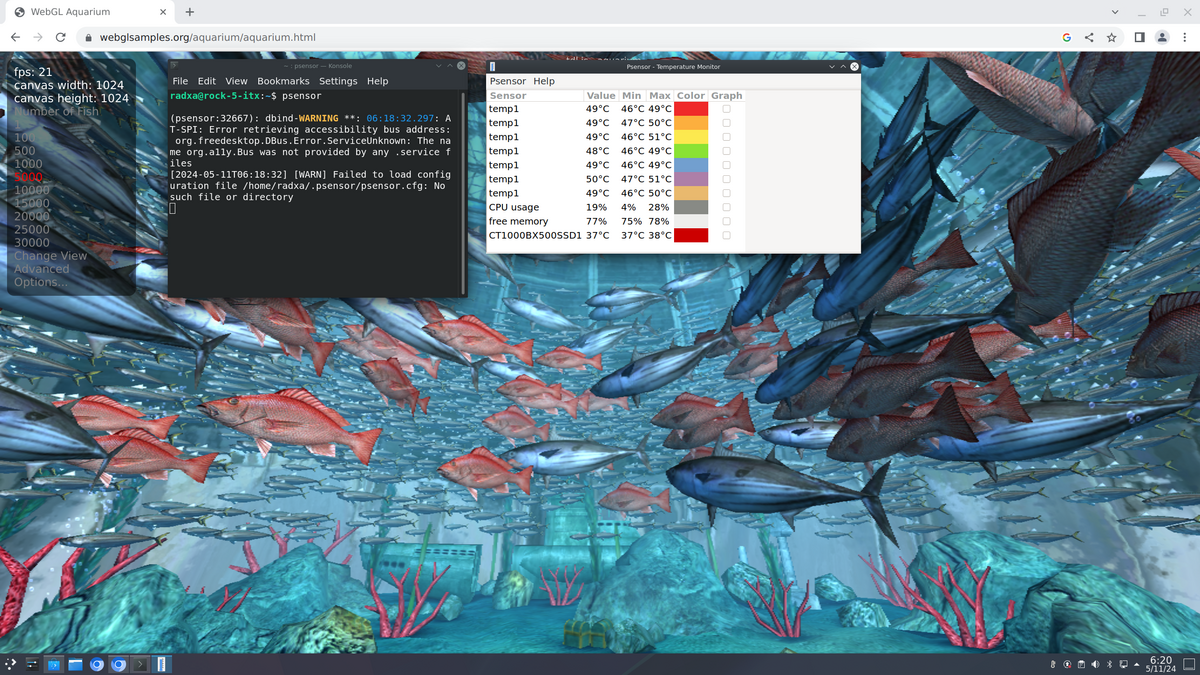
Task: View site information lock icon
Action: tap(89, 37)
